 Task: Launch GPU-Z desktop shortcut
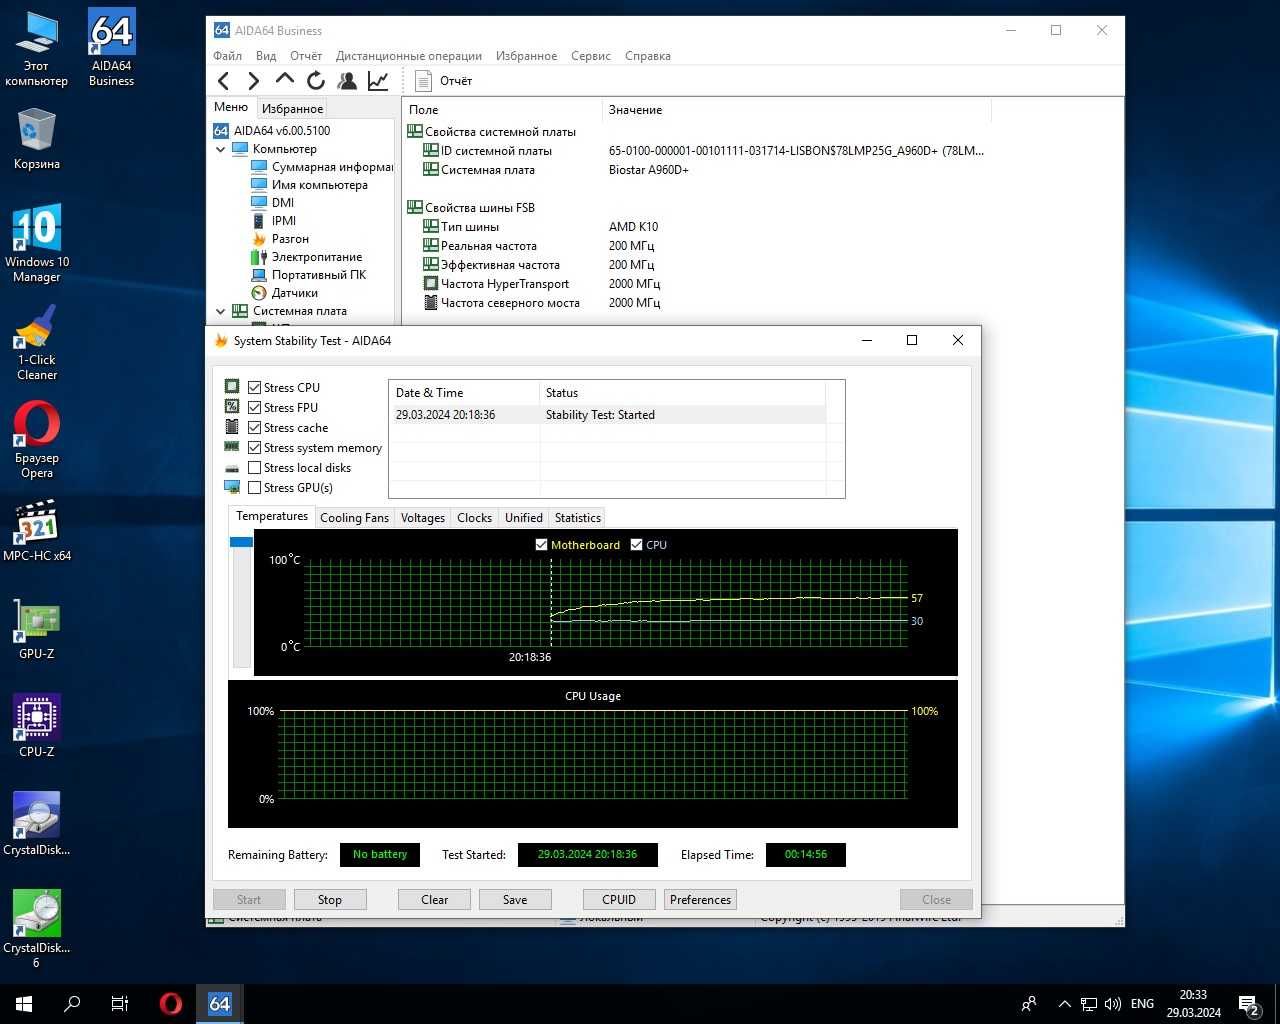37,629
